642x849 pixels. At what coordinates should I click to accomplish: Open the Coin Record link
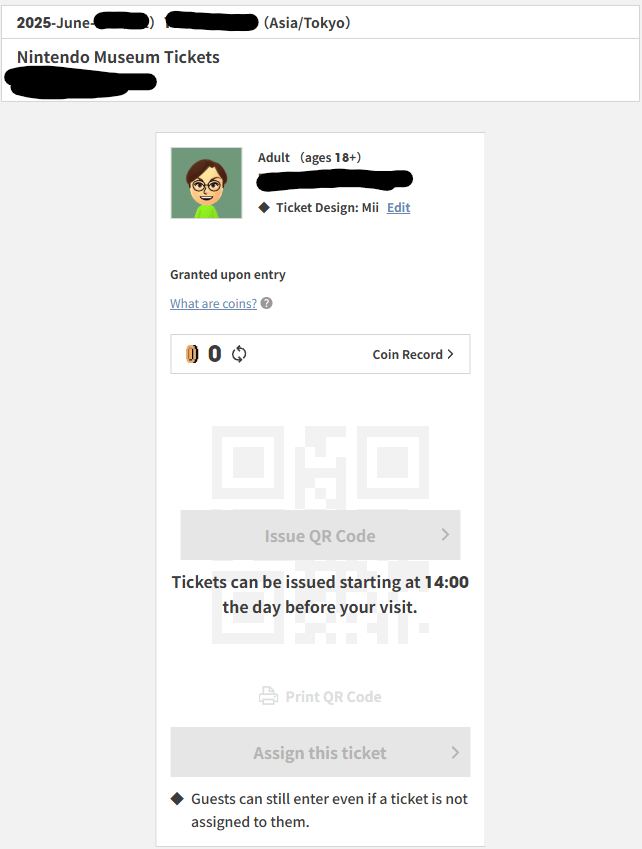pos(413,354)
